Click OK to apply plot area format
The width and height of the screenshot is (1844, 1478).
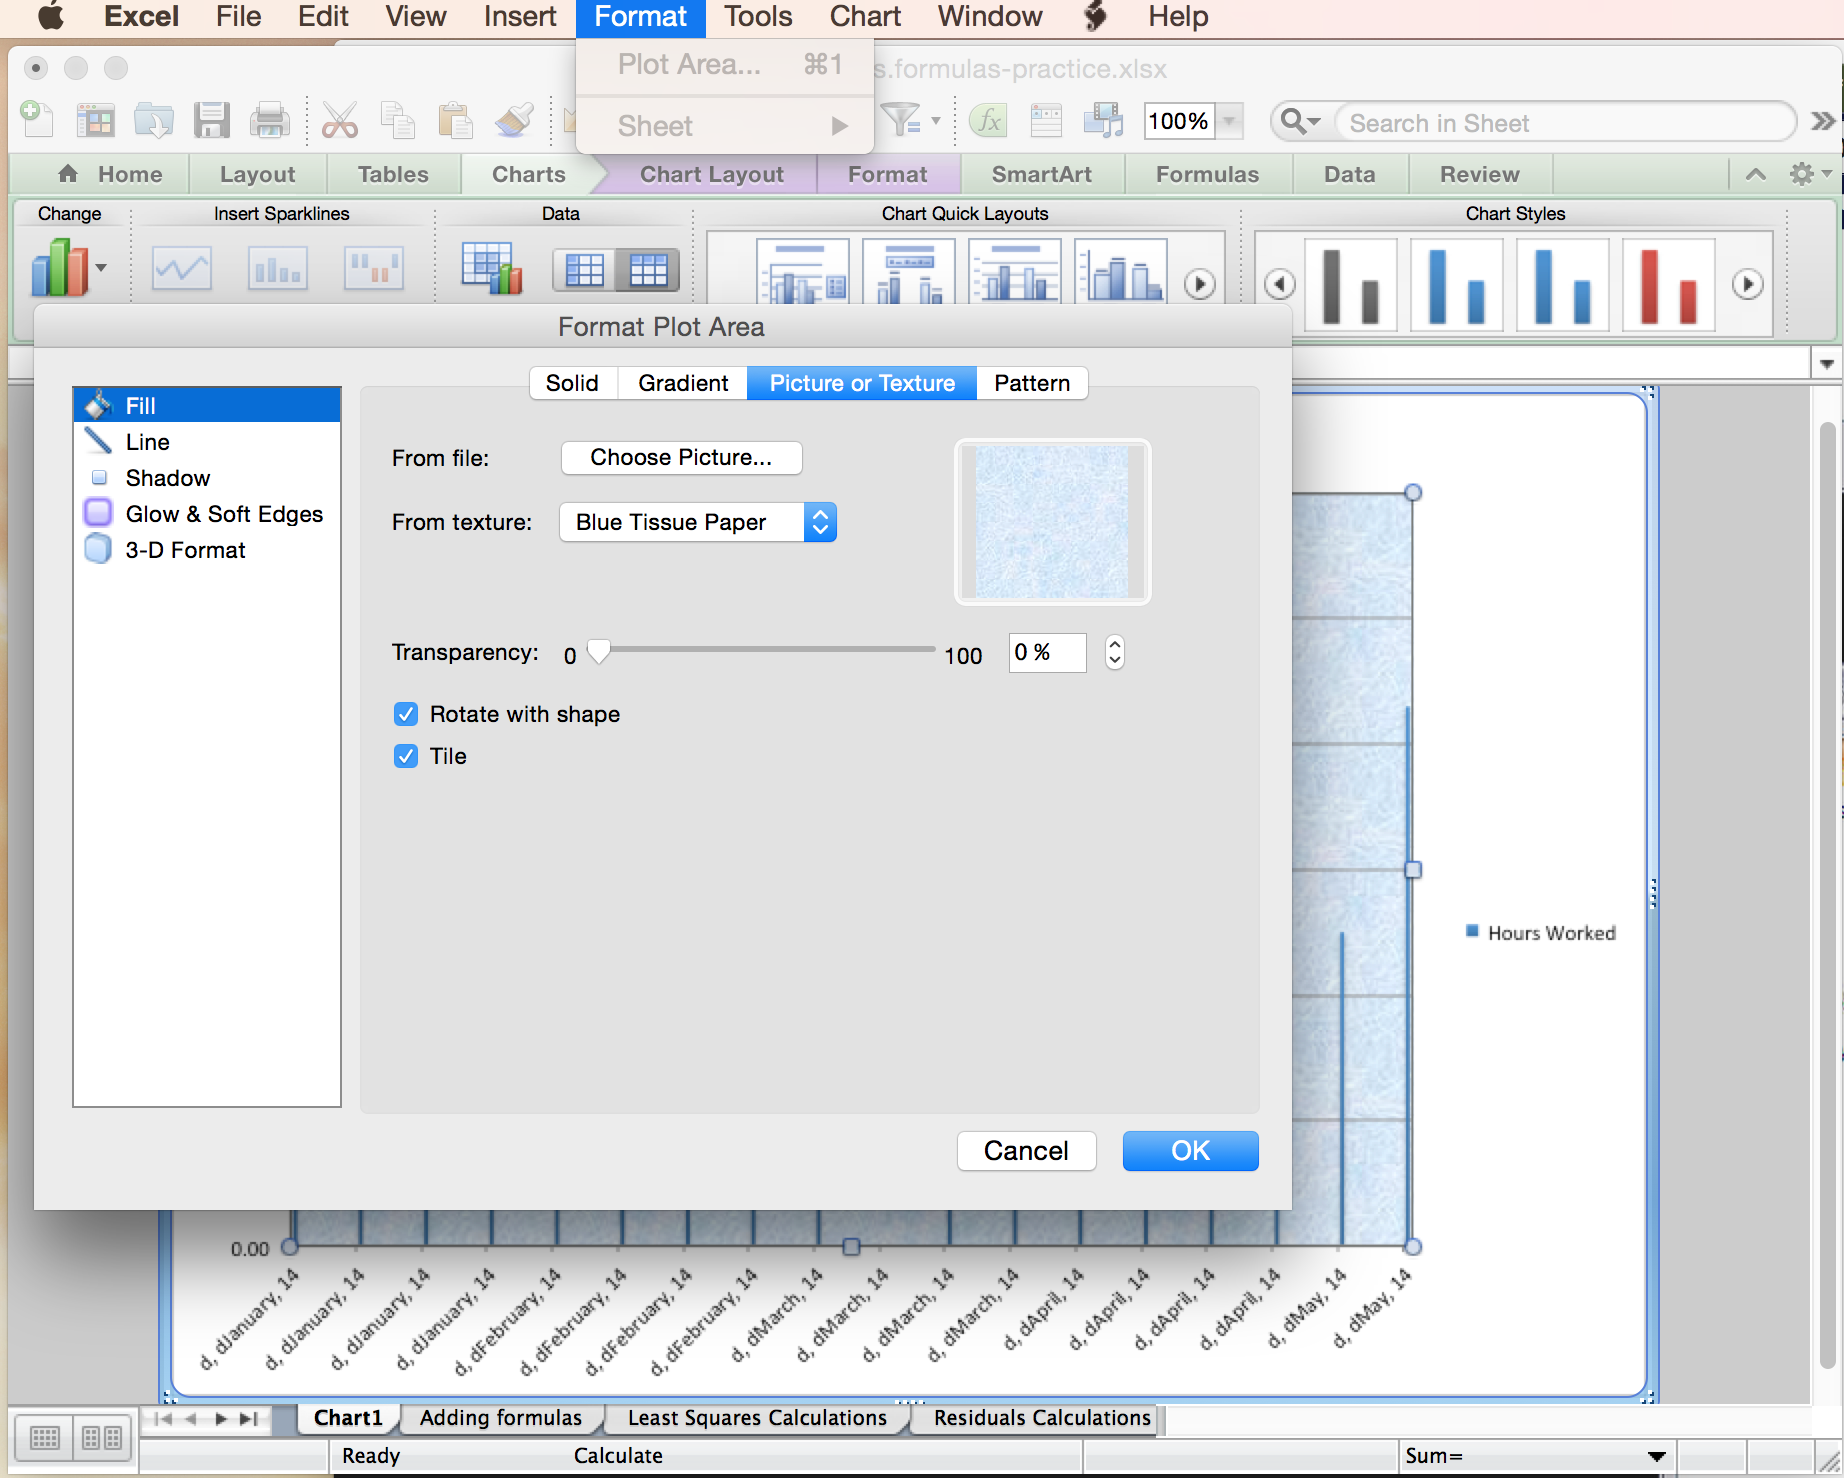1190,1151
